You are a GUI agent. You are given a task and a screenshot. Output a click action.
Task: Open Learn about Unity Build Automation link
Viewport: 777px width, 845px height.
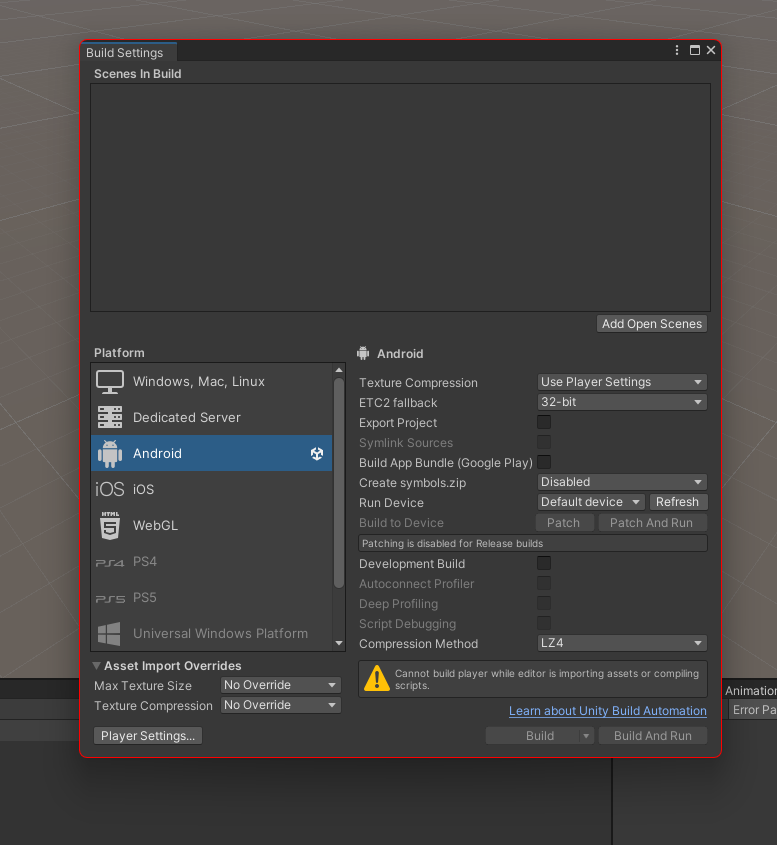608,711
